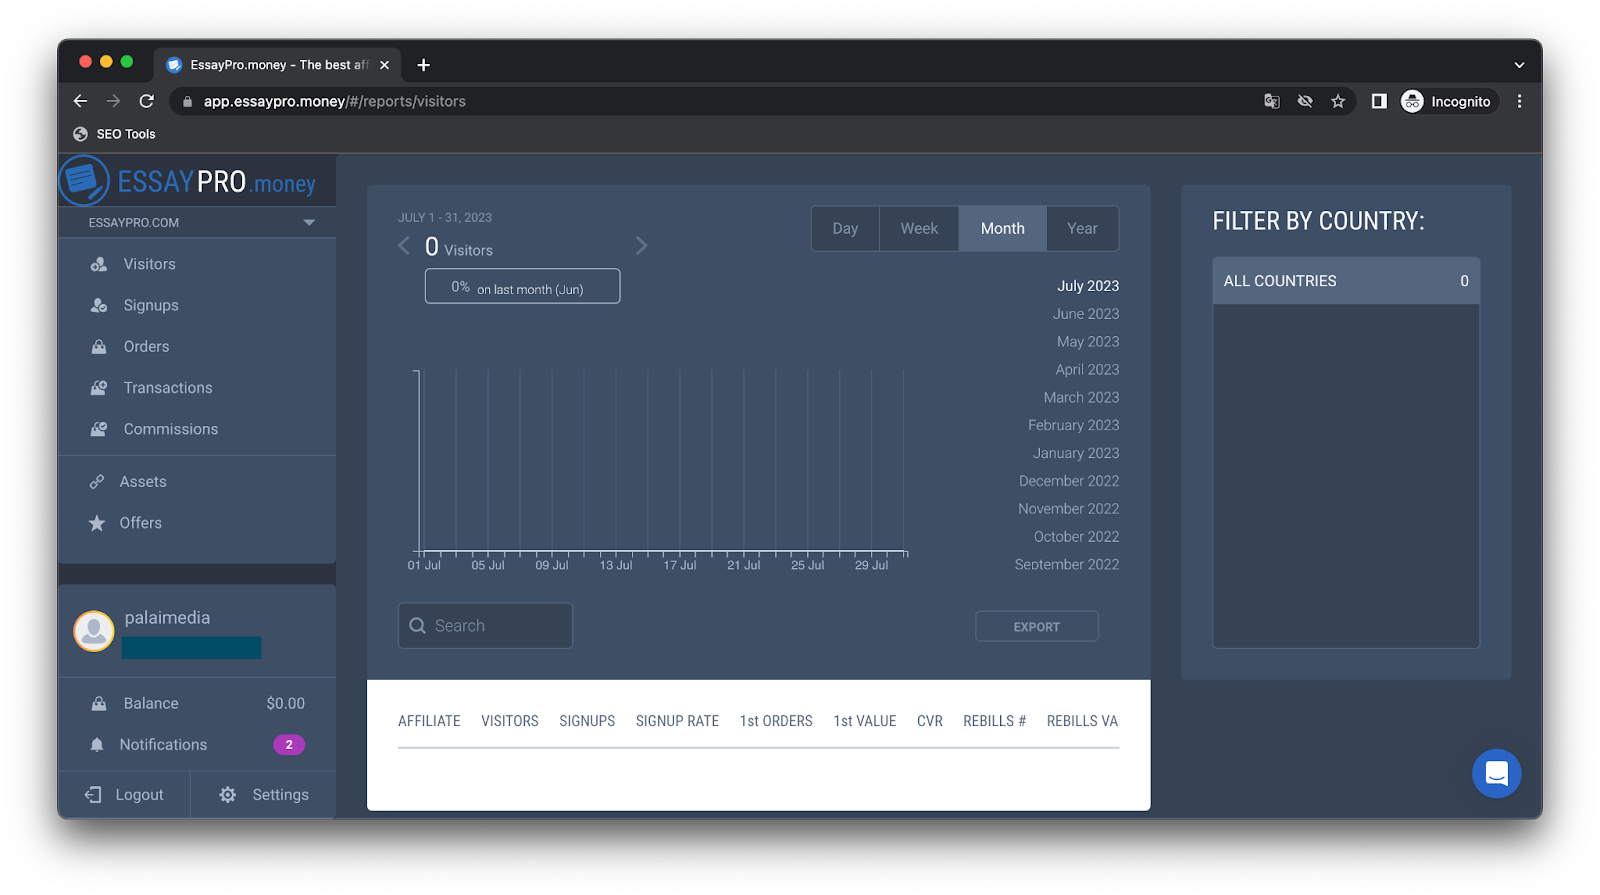Go to previous month with left chevron
1600x895 pixels.
[404, 246]
